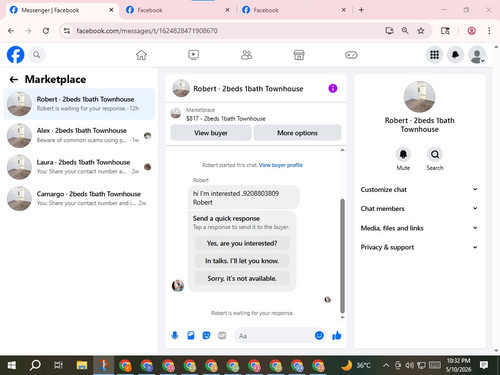Switch to the second Facebook browser tab
The width and height of the screenshot is (500, 375).
coord(178,10)
